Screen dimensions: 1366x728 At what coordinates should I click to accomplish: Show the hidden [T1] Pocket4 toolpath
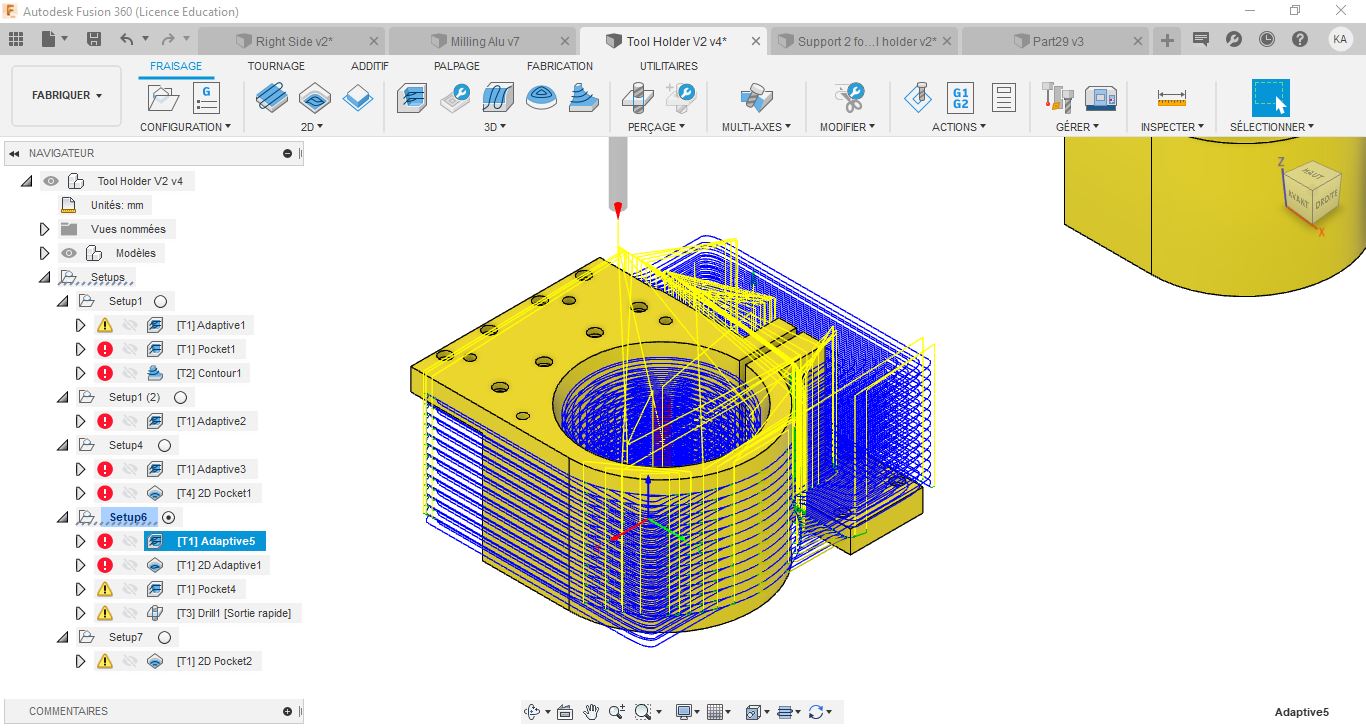click(x=129, y=589)
